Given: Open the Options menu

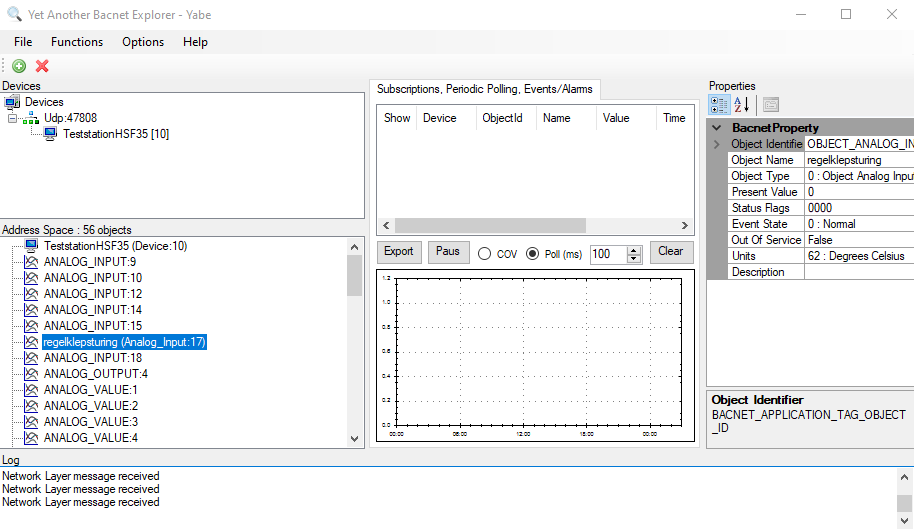Looking at the screenshot, I should coord(143,42).
